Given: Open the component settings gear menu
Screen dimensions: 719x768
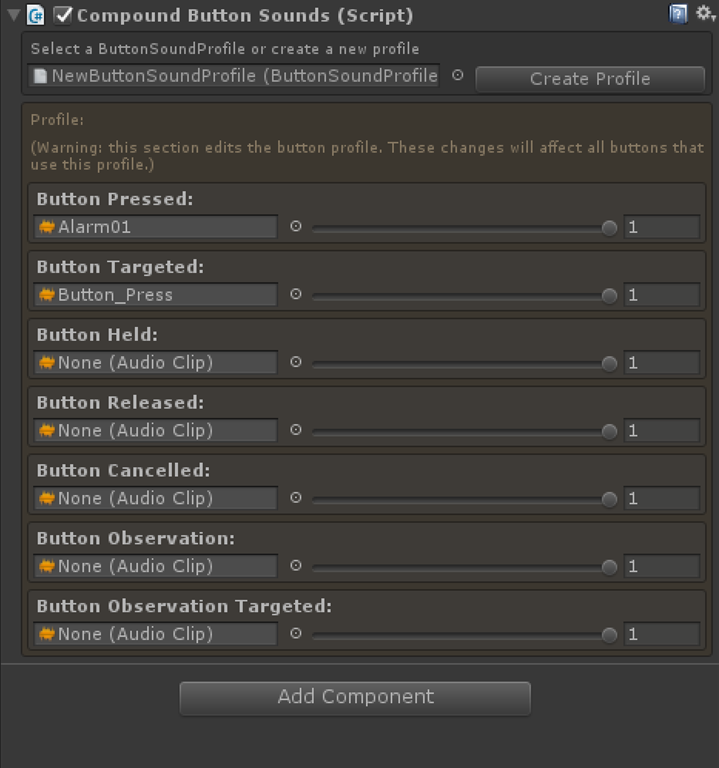Looking at the screenshot, I should click(x=705, y=13).
